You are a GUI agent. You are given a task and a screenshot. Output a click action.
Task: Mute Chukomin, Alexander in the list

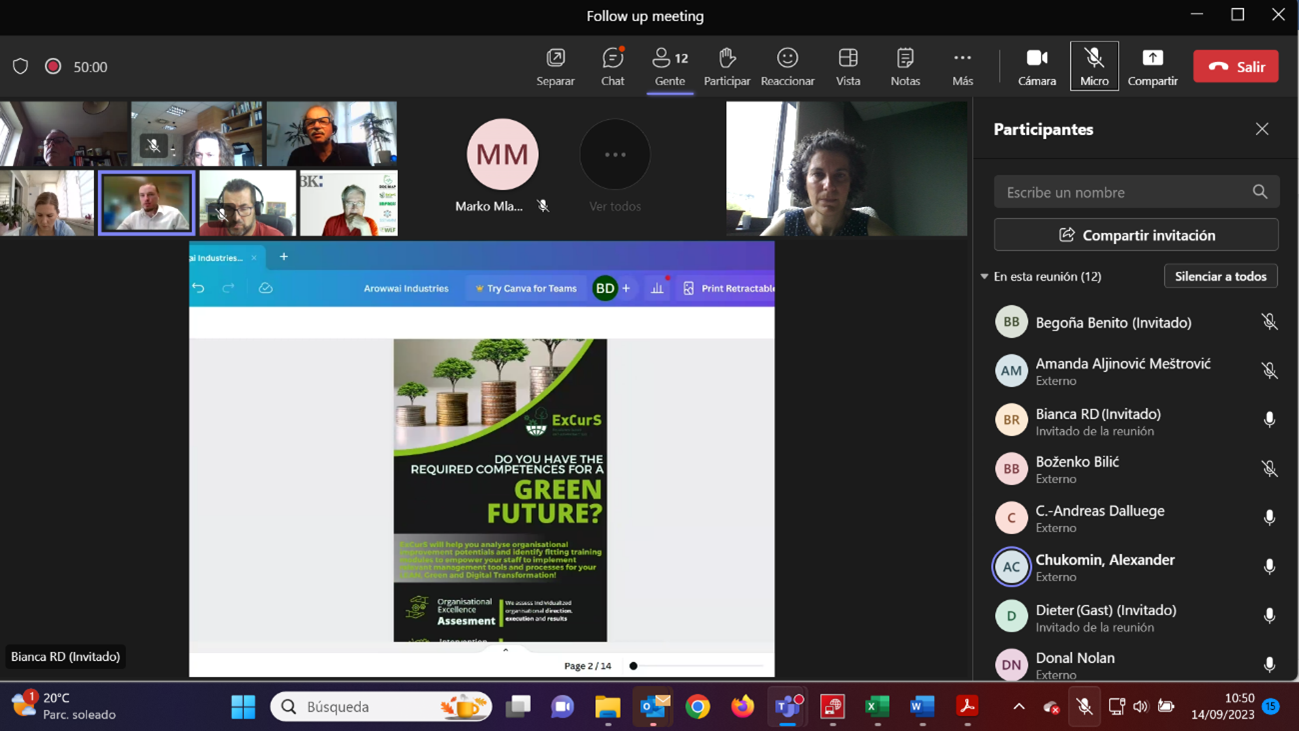[1269, 567]
